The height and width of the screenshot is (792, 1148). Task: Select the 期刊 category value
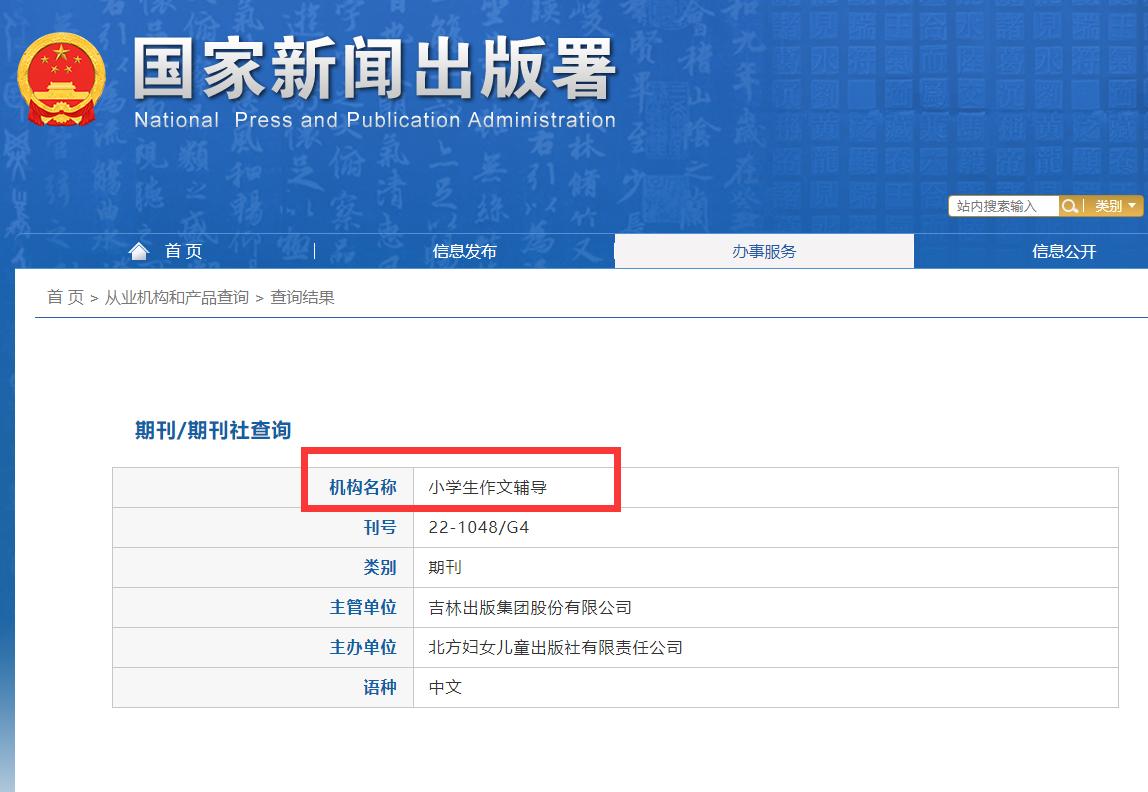pyautogui.click(x=445, y=567)
